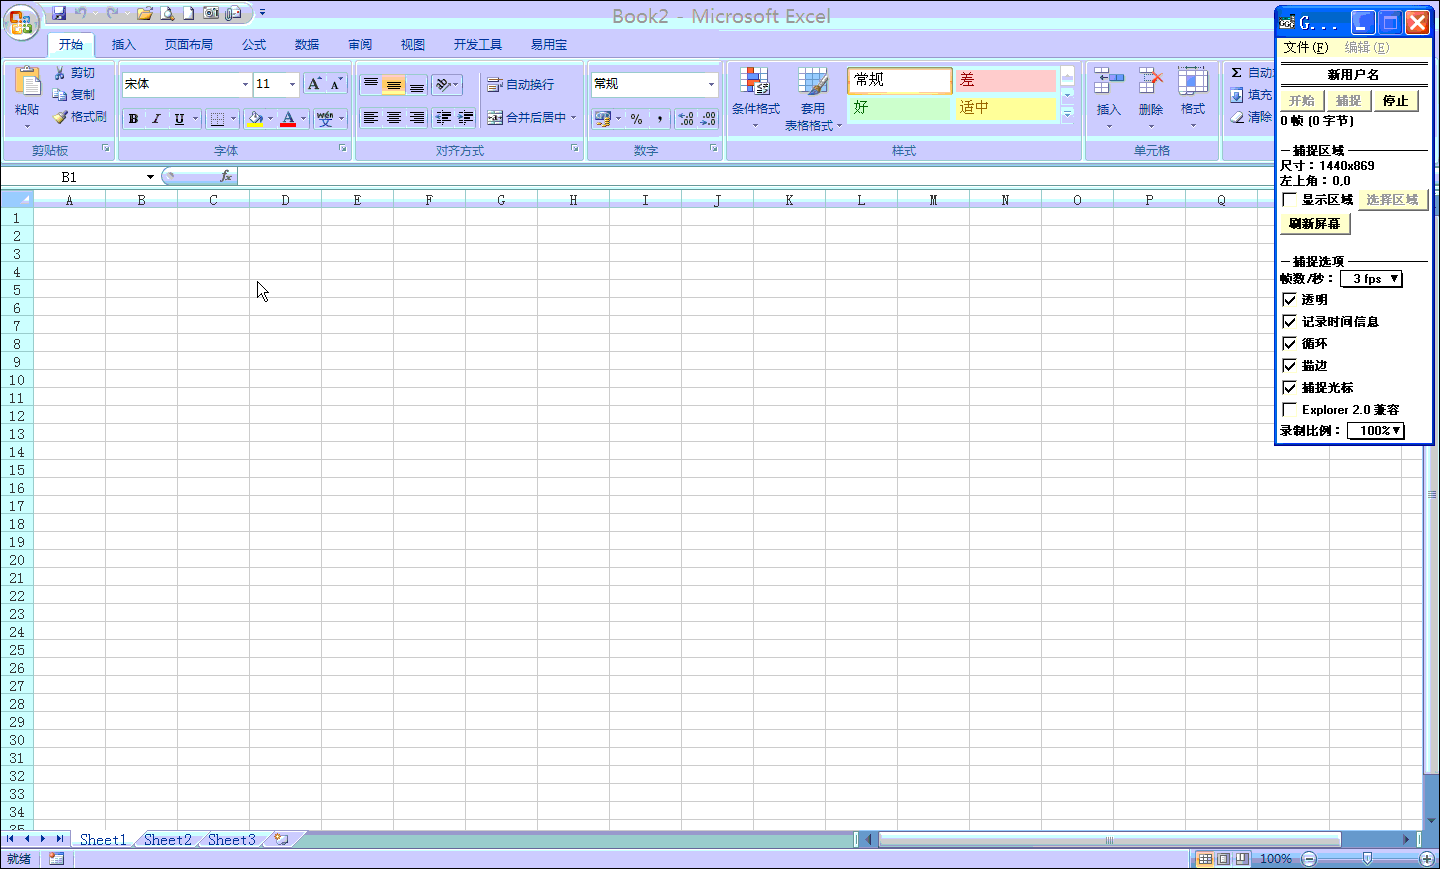Screen dimensions: 1440x869
Task: Copy selection using 复制
Action: 75,95
